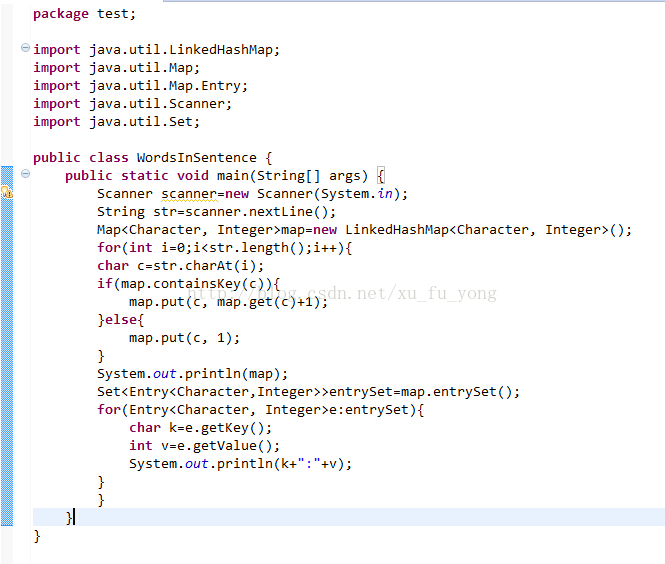This screenshot has height=564, width=665.
Task: Click the final closing brace of class
Action: pos(37,536)
